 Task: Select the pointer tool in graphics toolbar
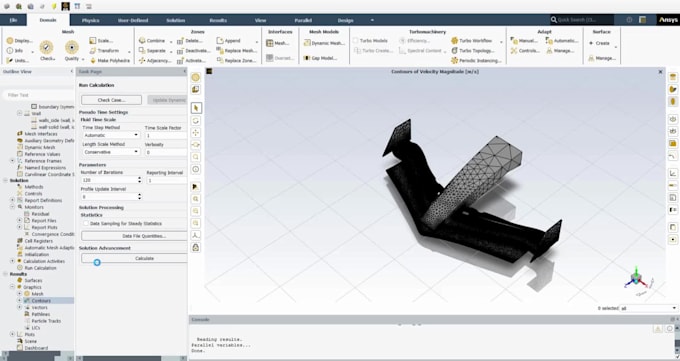click(196, 108)
